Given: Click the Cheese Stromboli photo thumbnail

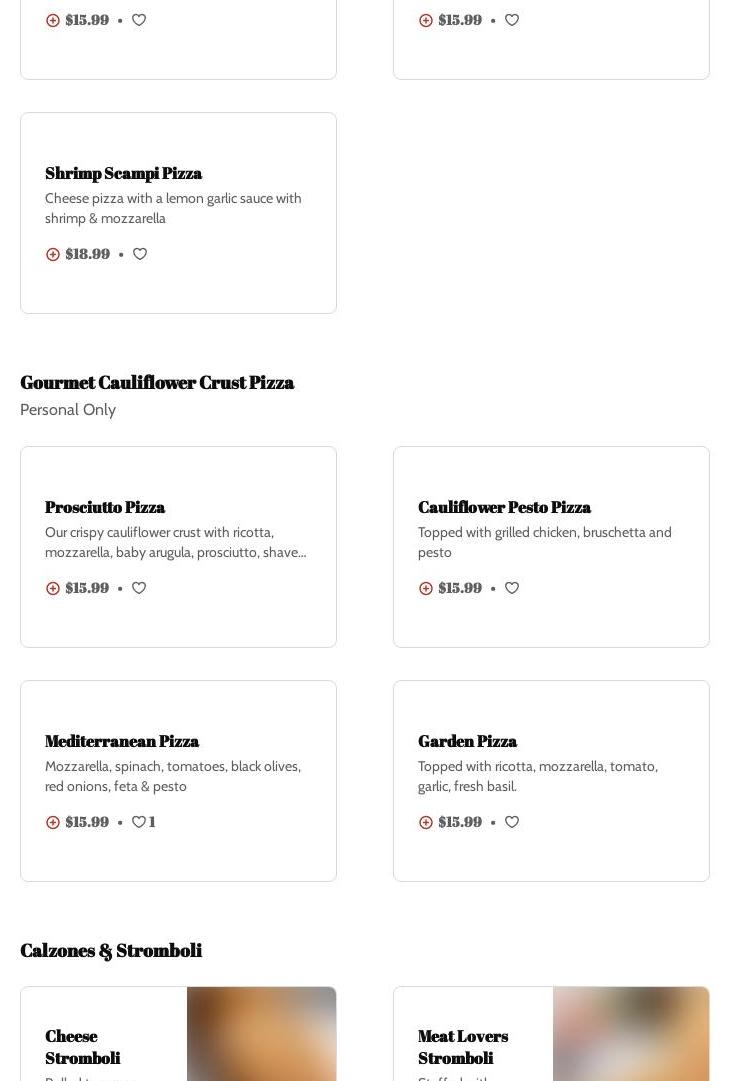Looking at the screenshot, I should click(261, 1034).
